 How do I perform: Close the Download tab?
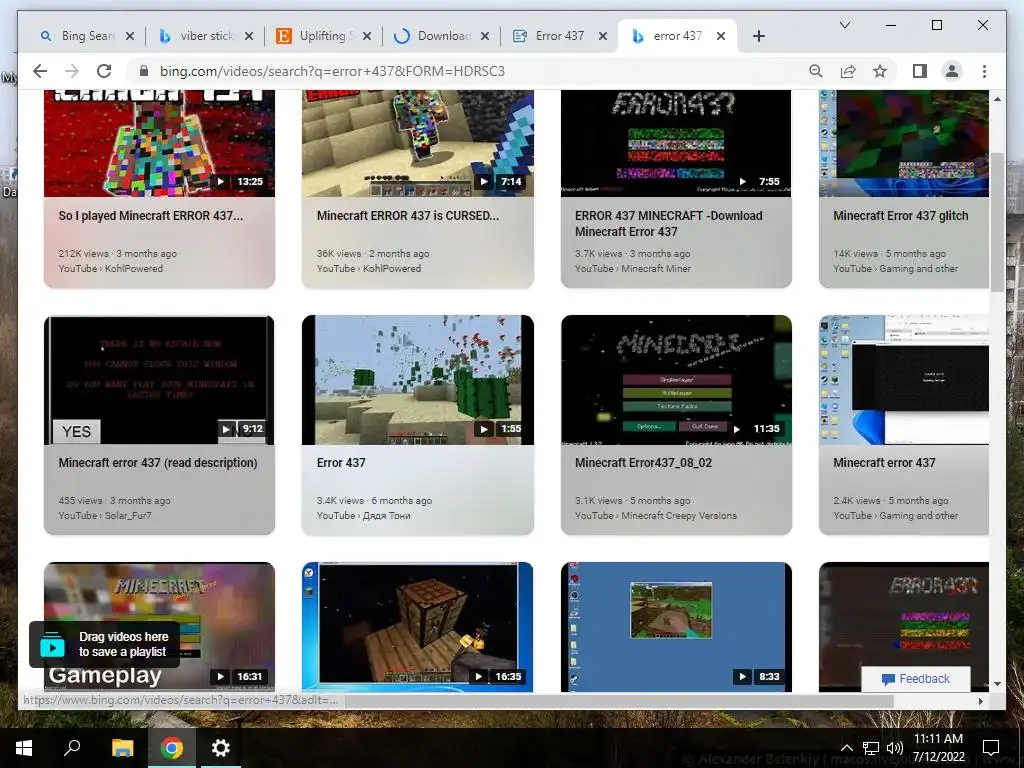tap(485, 36)
